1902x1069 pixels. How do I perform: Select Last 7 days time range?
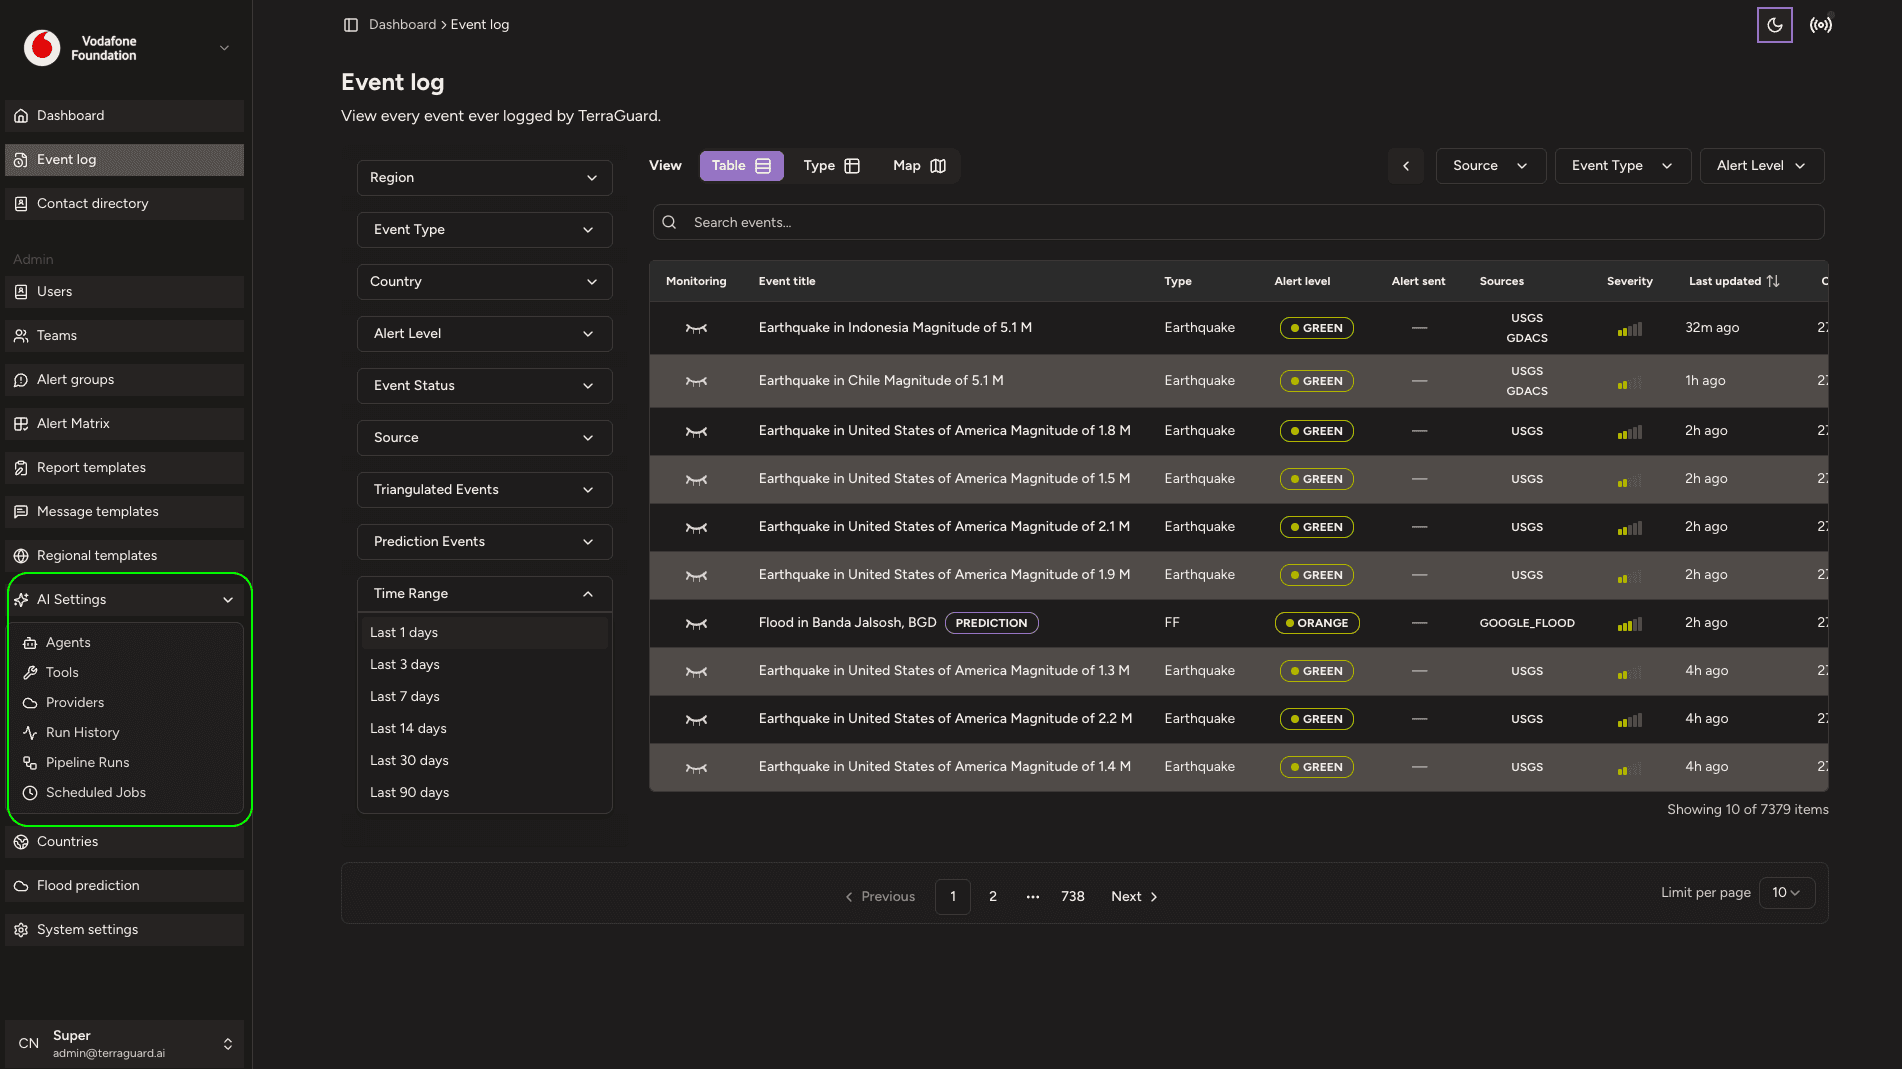[484, 697]
